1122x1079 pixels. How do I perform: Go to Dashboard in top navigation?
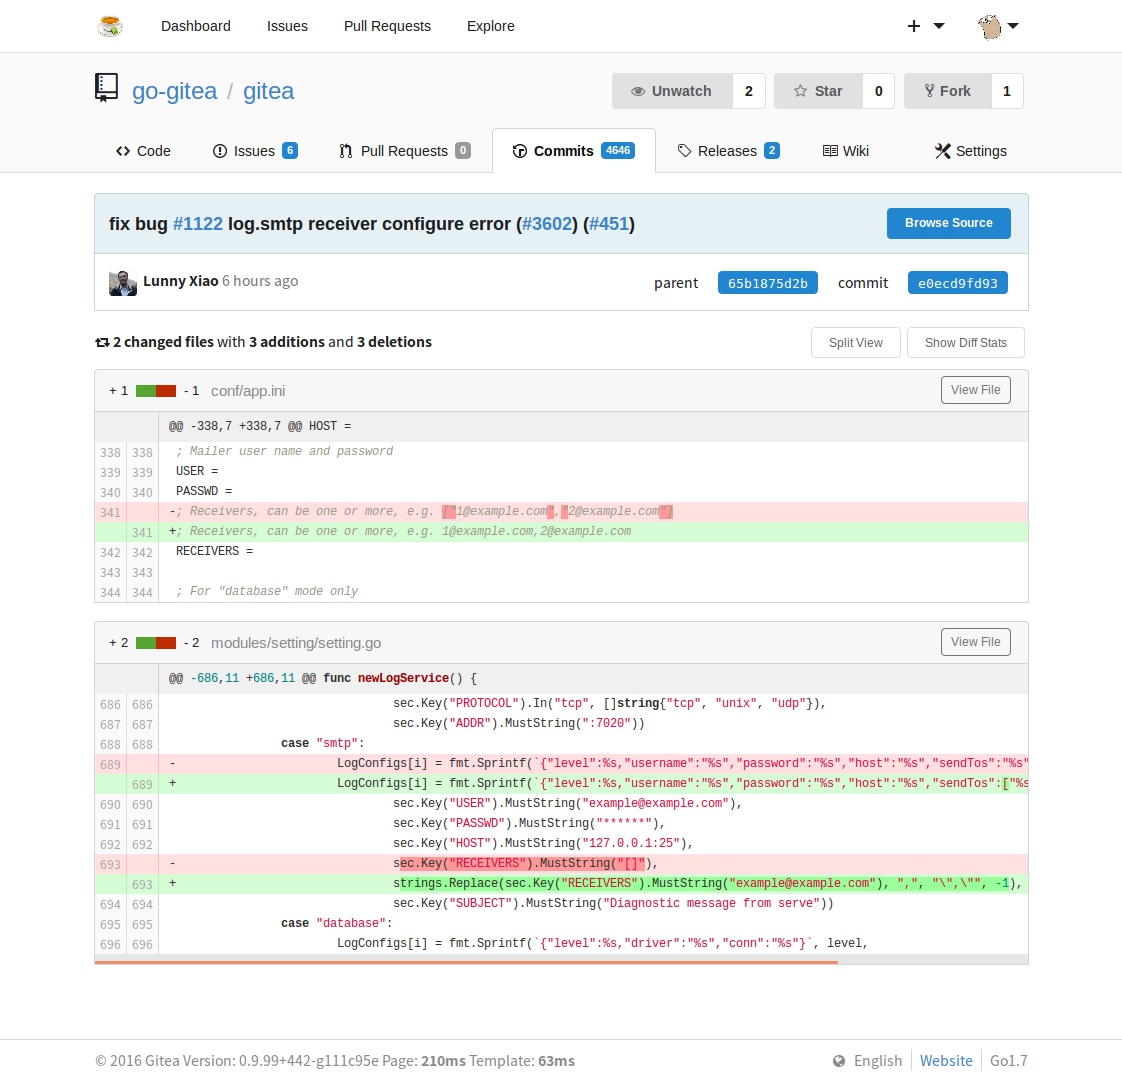[195, 26]
